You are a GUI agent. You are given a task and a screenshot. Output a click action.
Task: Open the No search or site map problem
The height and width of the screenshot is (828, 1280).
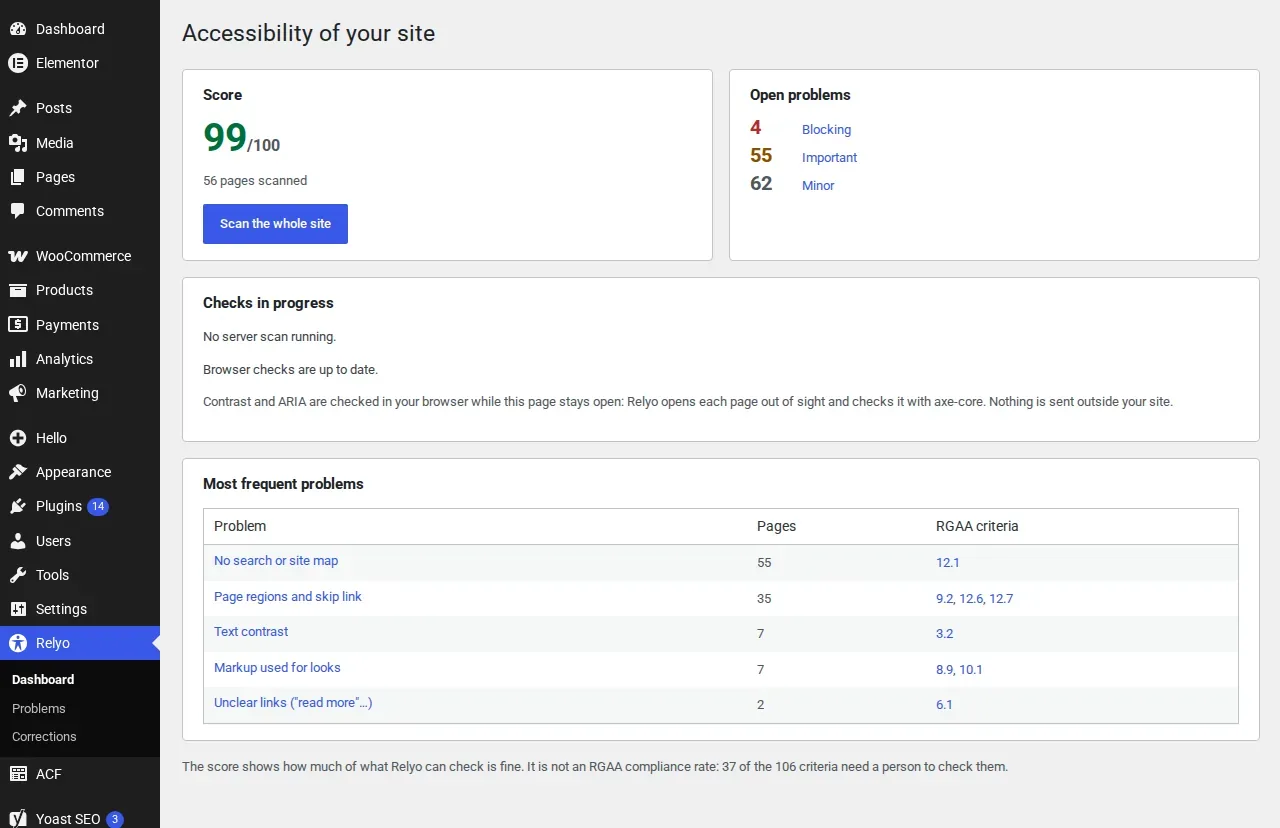pyautogui.click(x=276, y=561)
